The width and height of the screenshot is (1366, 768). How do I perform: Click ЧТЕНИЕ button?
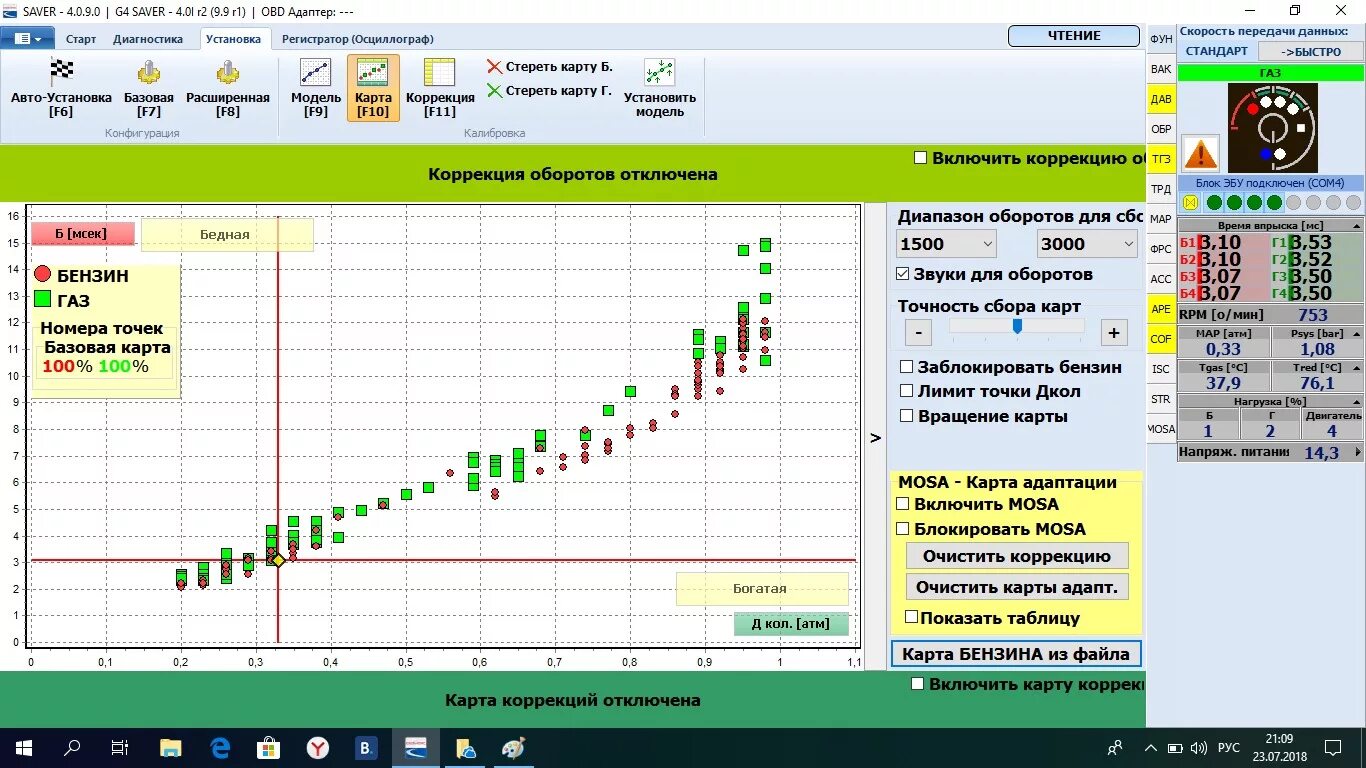pyautogui.click(x=1074, y=35)
